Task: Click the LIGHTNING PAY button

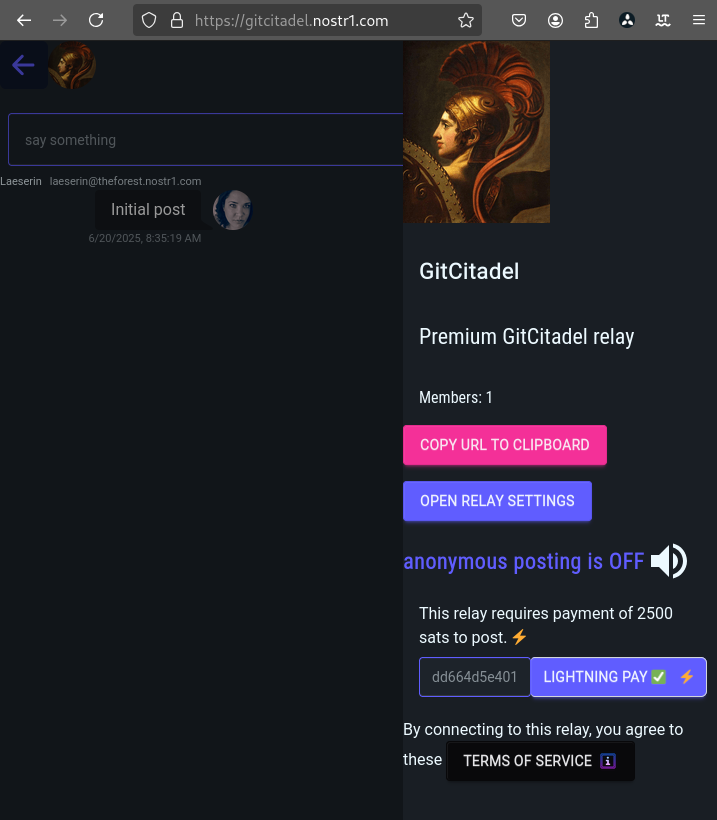Action: [618, 677]
